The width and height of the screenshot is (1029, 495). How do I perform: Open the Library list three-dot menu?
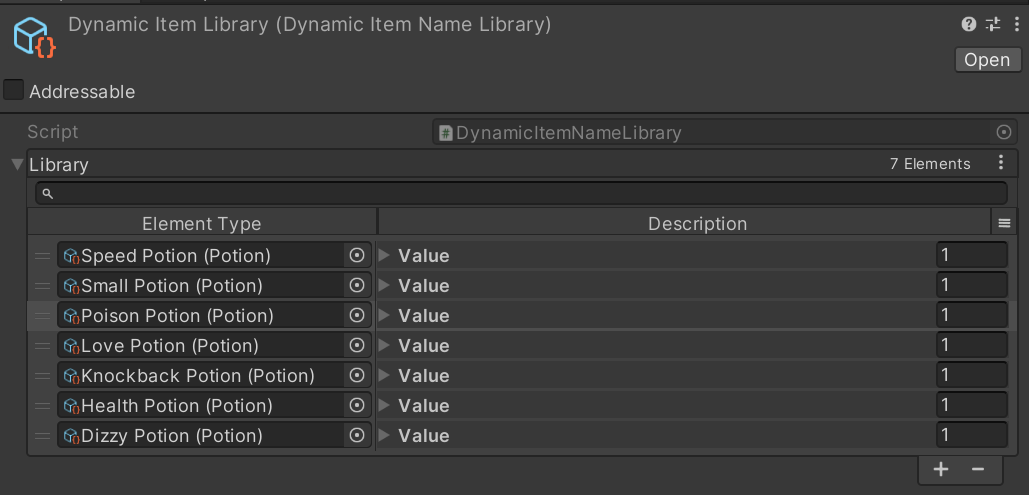coord(1001,163)
